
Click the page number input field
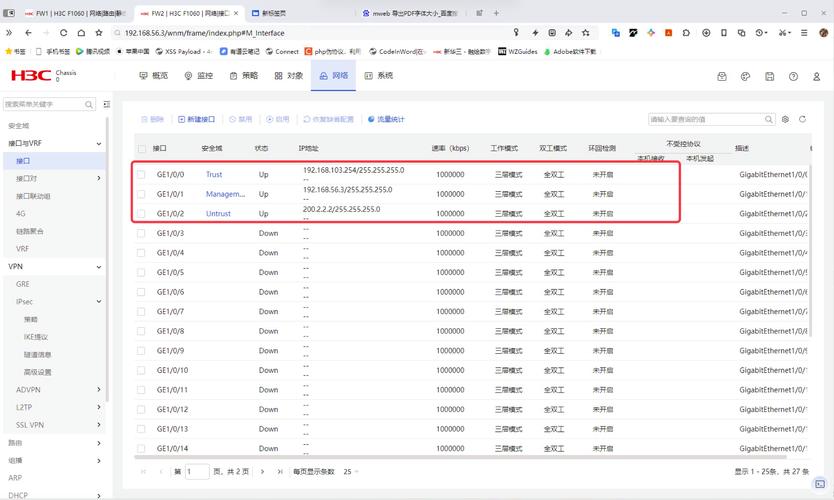[197, 471]
